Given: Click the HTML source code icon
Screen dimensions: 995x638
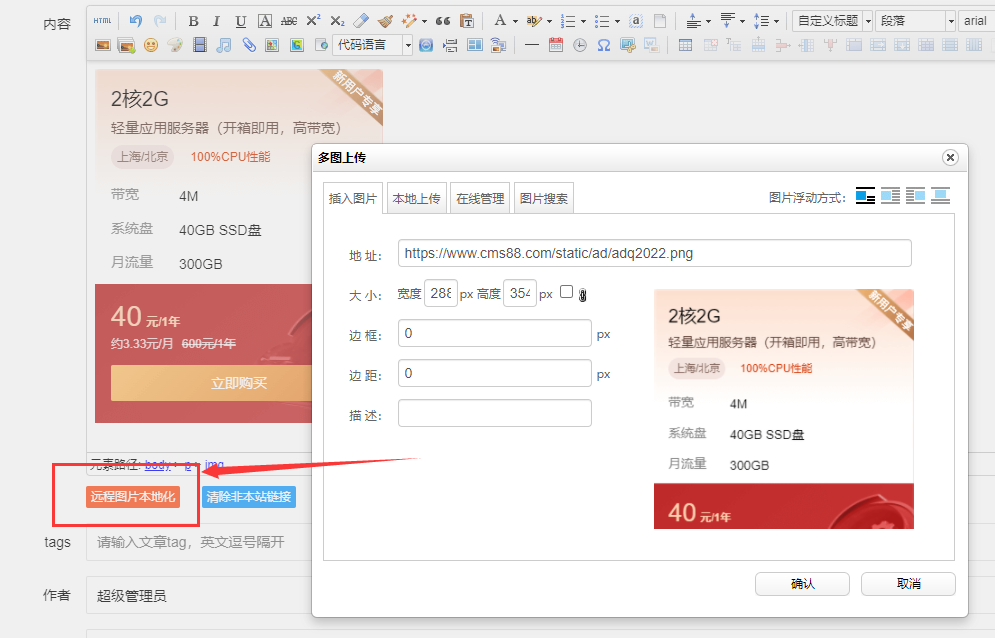Looking at the screenshot, I should click(x=103, y=20).
